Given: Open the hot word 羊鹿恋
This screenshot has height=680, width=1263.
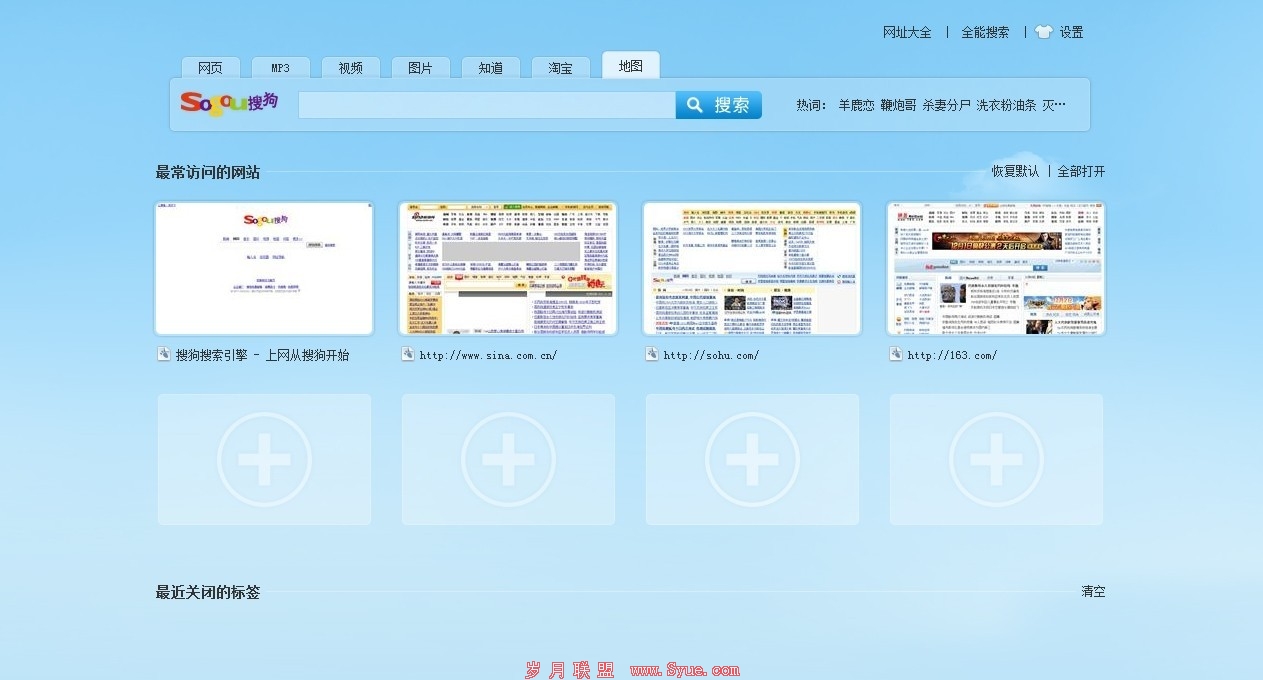Looking at the screenshot, I should (x=855, y=104).
